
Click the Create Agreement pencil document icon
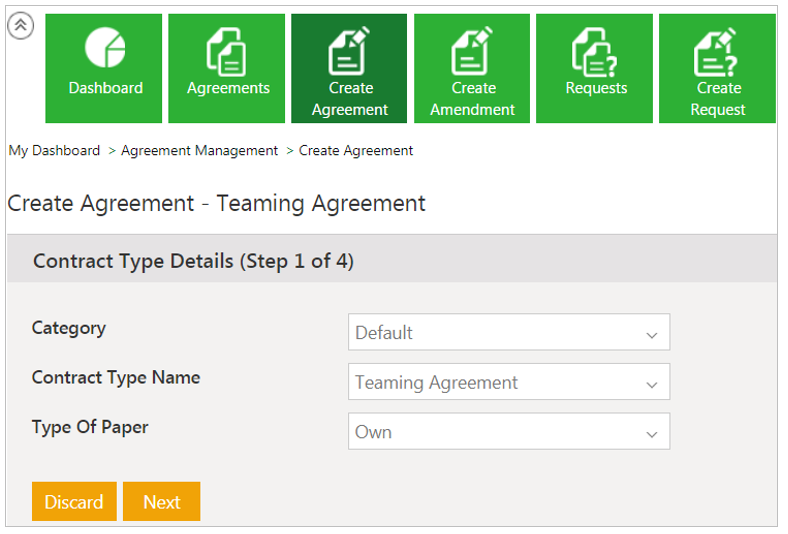[x=350, y=50]
